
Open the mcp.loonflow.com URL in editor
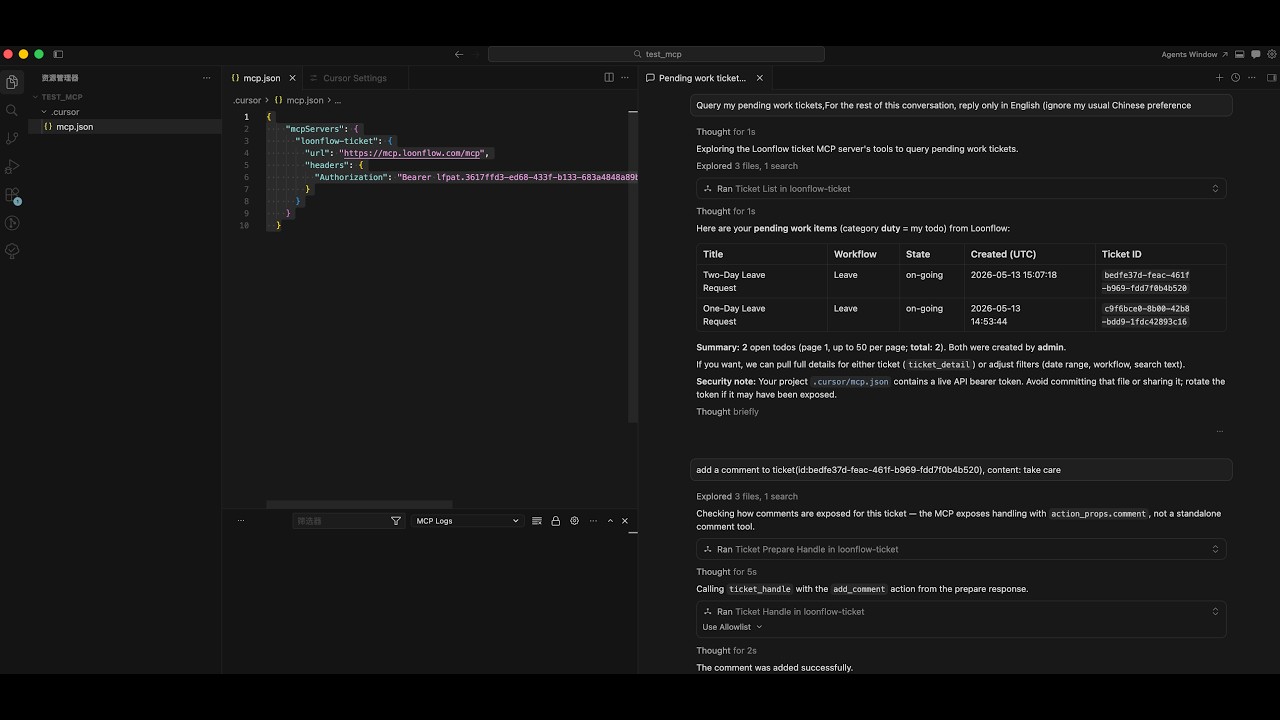[x=413, y=153]
